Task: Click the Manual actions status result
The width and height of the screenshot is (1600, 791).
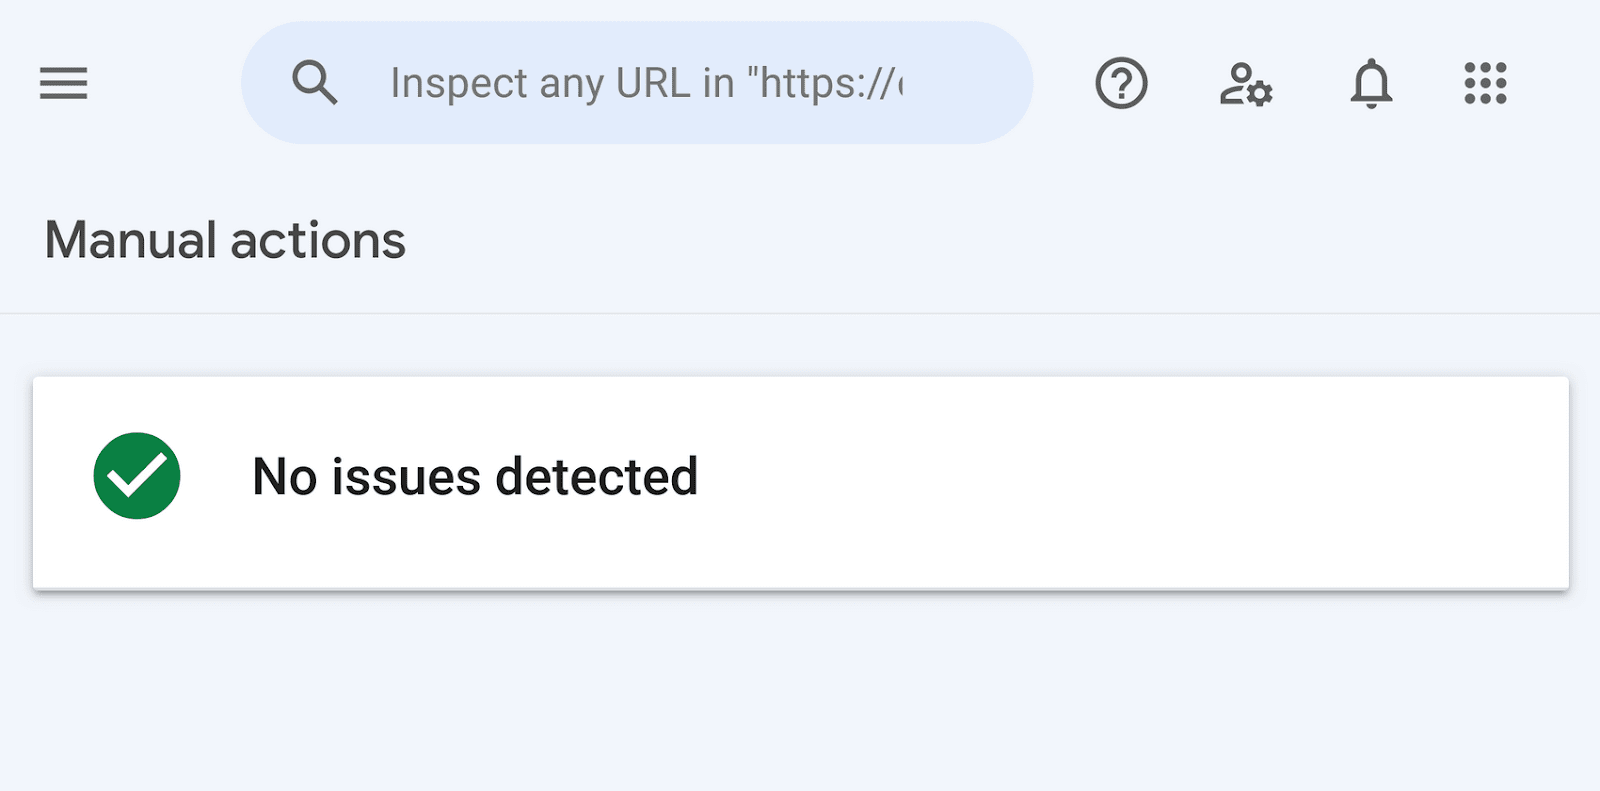Action: point(474,477)
